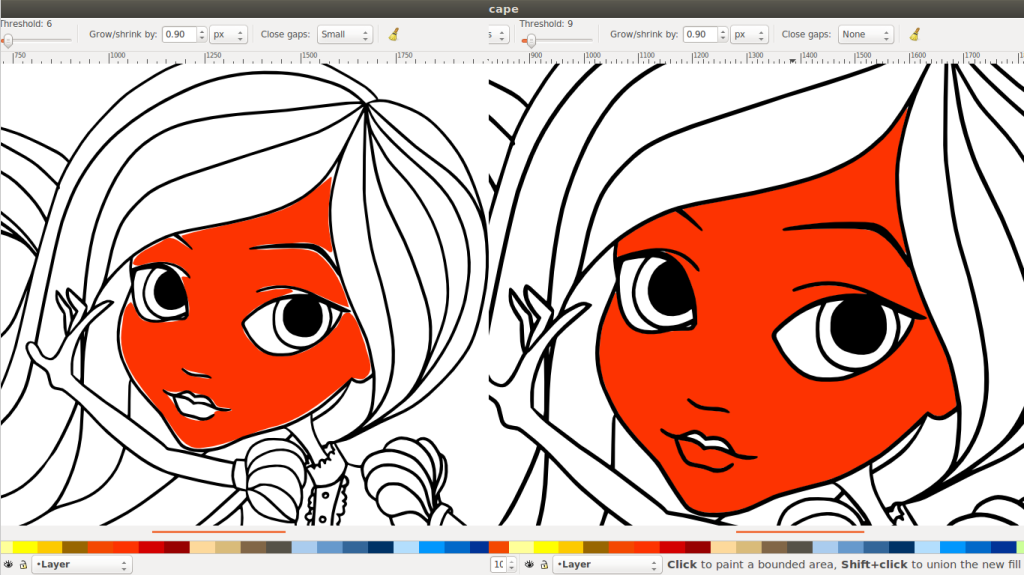Click the opacity spinner arrows beside the Threshold 9 window's eye icon
1024x575 pixels.
[x=511, y=565]
